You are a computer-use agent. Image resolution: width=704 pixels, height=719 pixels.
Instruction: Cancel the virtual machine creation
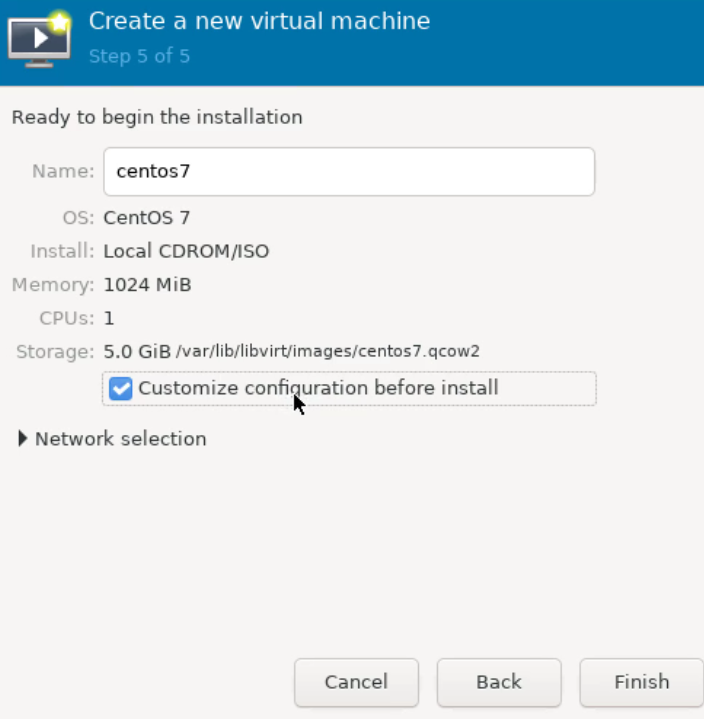(x=356, y=682)
